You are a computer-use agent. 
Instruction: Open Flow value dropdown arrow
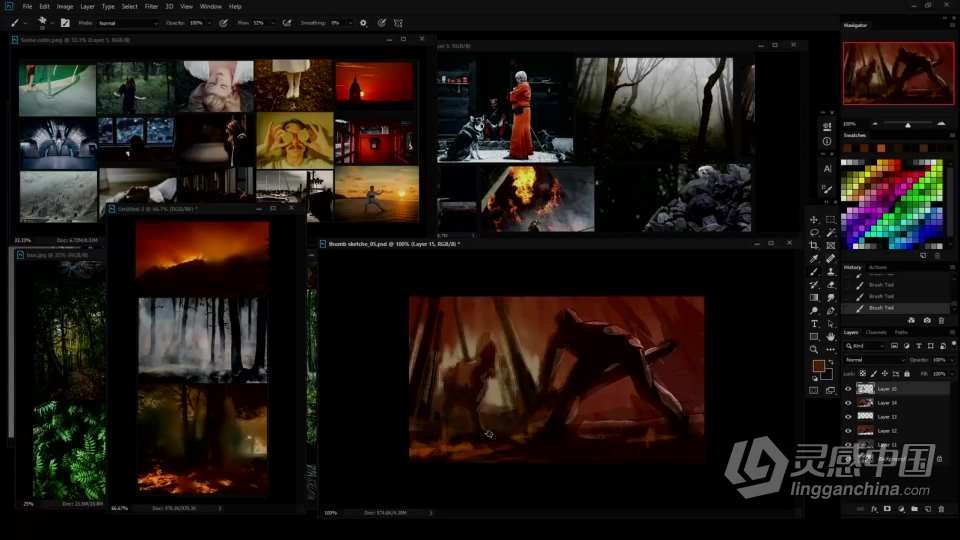click(x=273, y=23)
